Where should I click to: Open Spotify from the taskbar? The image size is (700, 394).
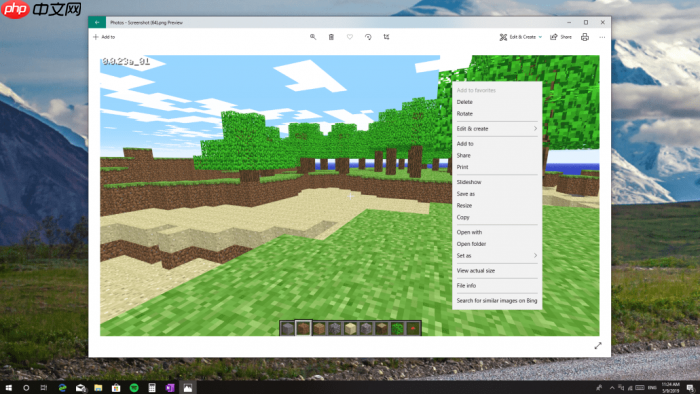point(134,388)
